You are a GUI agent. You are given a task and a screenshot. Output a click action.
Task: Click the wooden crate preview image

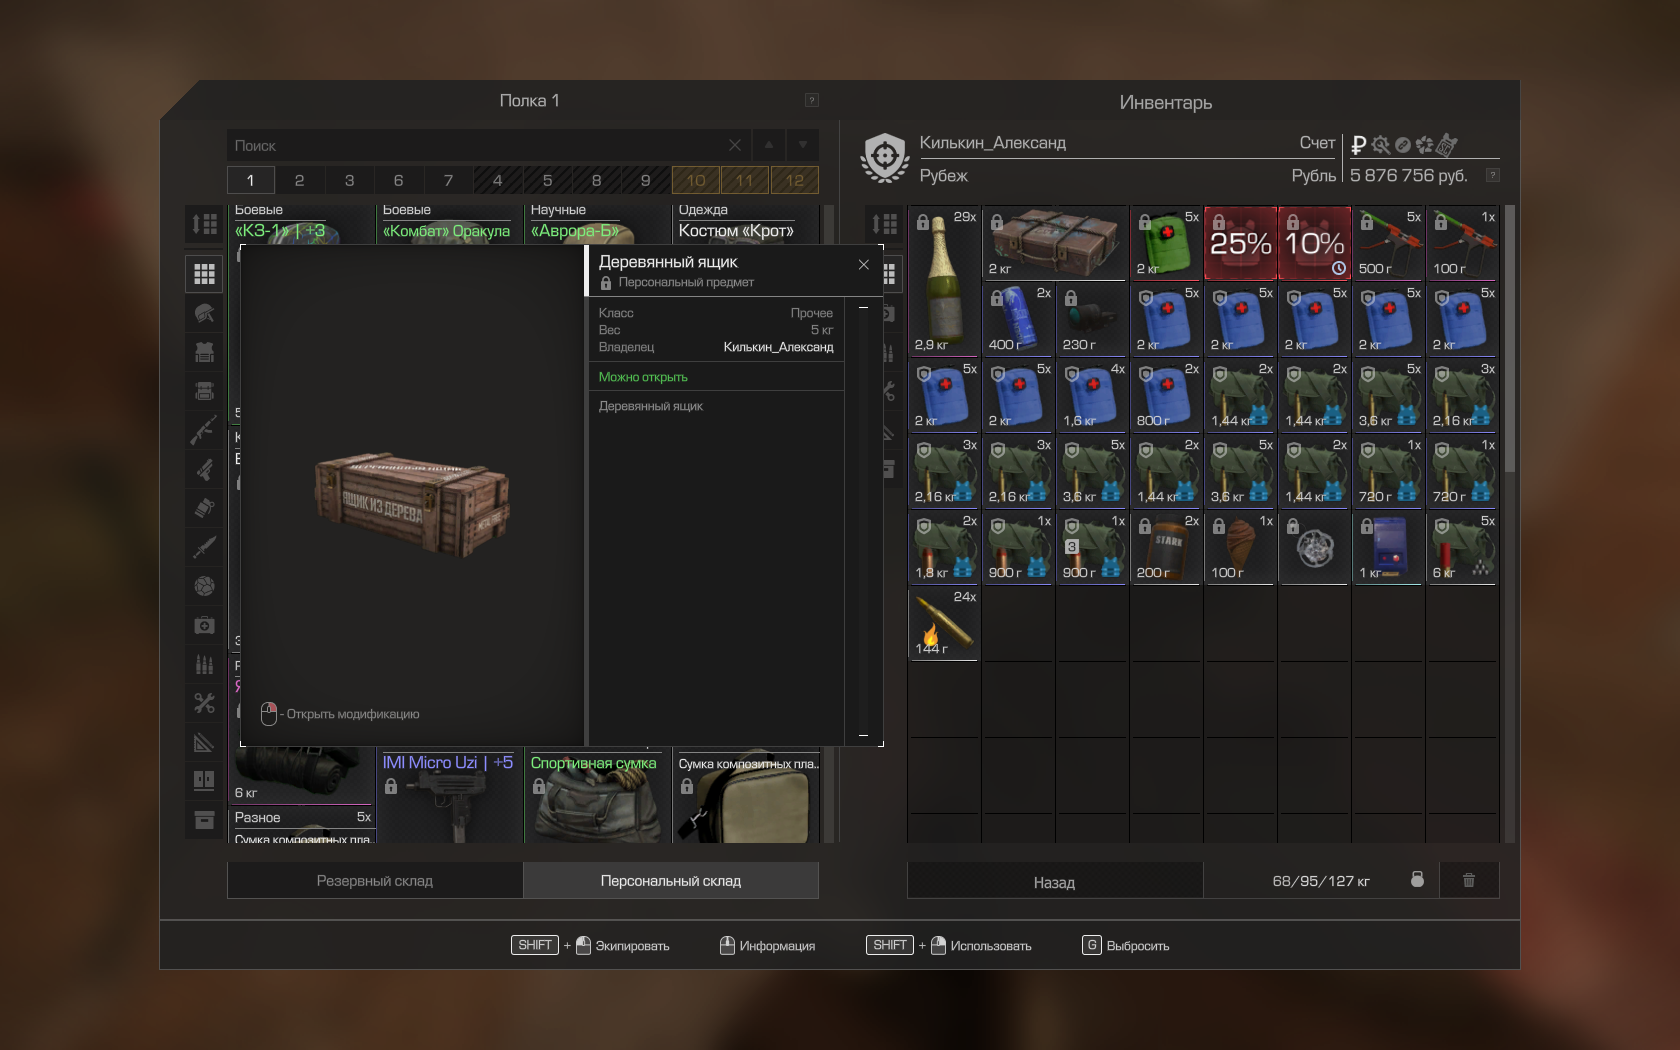(x=414, y=505)
